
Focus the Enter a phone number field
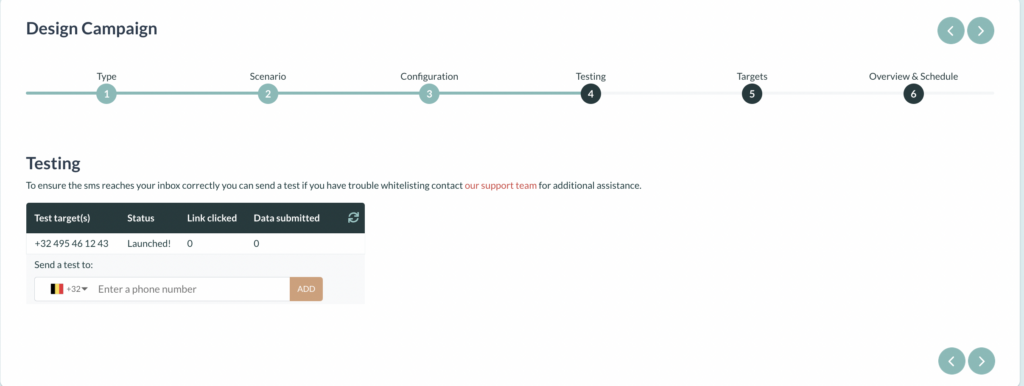point(192,289)
